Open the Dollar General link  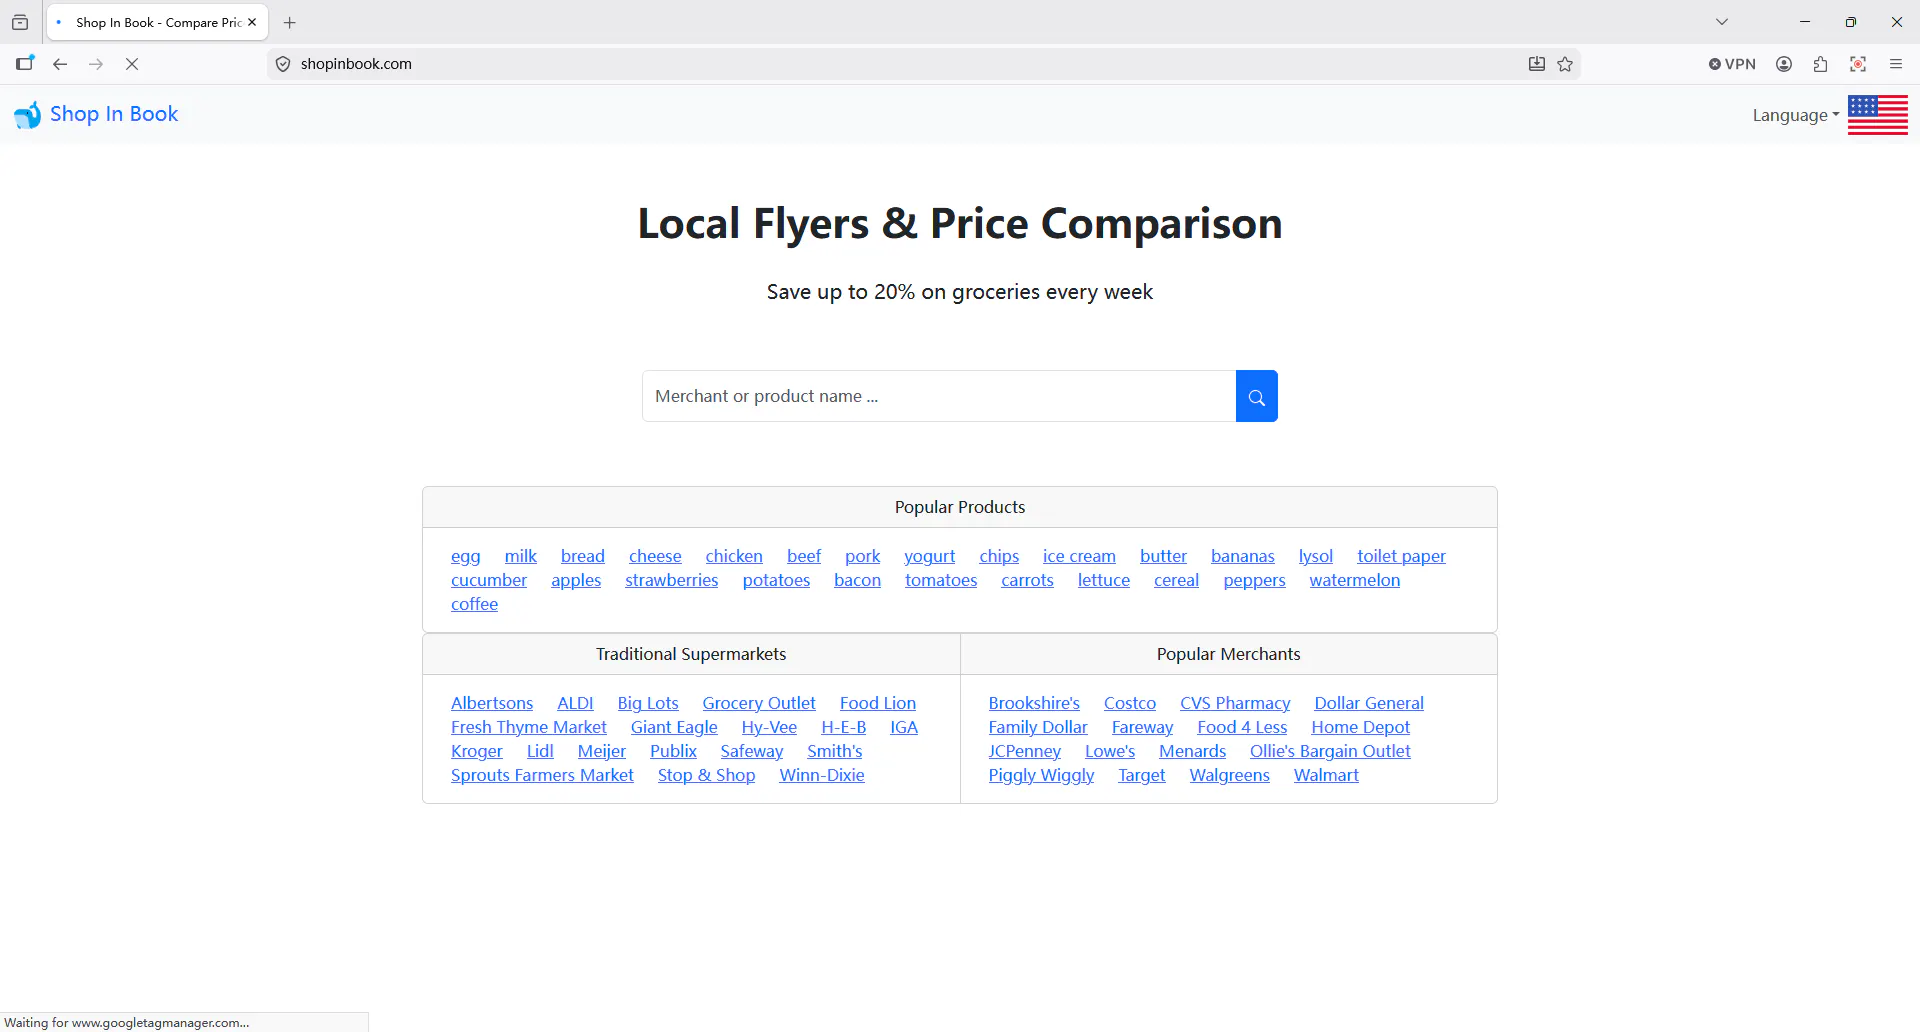(1369, 703)
